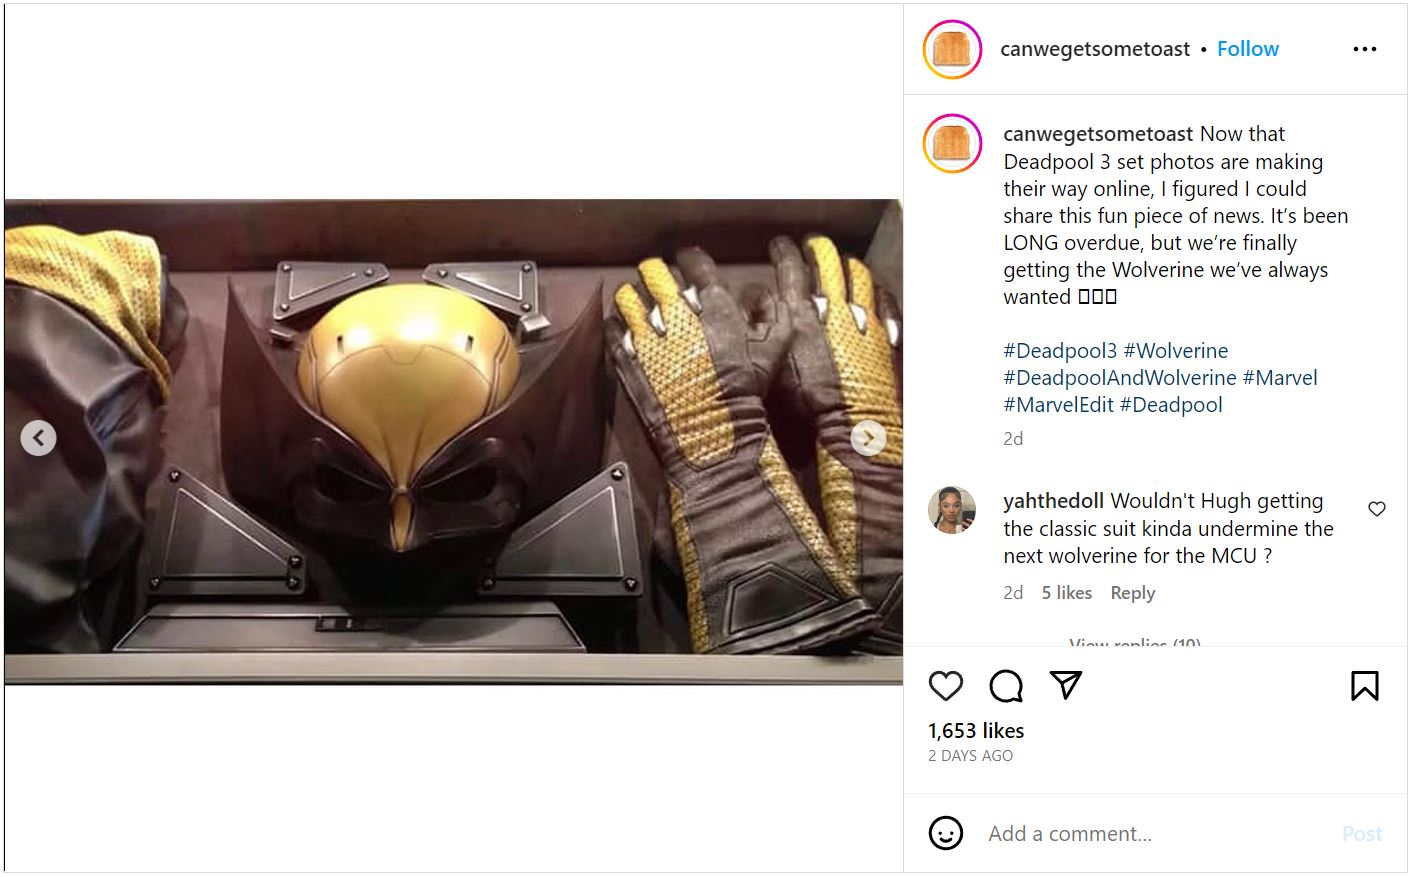Expand View replies under yahthedoll's comment

1135,641
